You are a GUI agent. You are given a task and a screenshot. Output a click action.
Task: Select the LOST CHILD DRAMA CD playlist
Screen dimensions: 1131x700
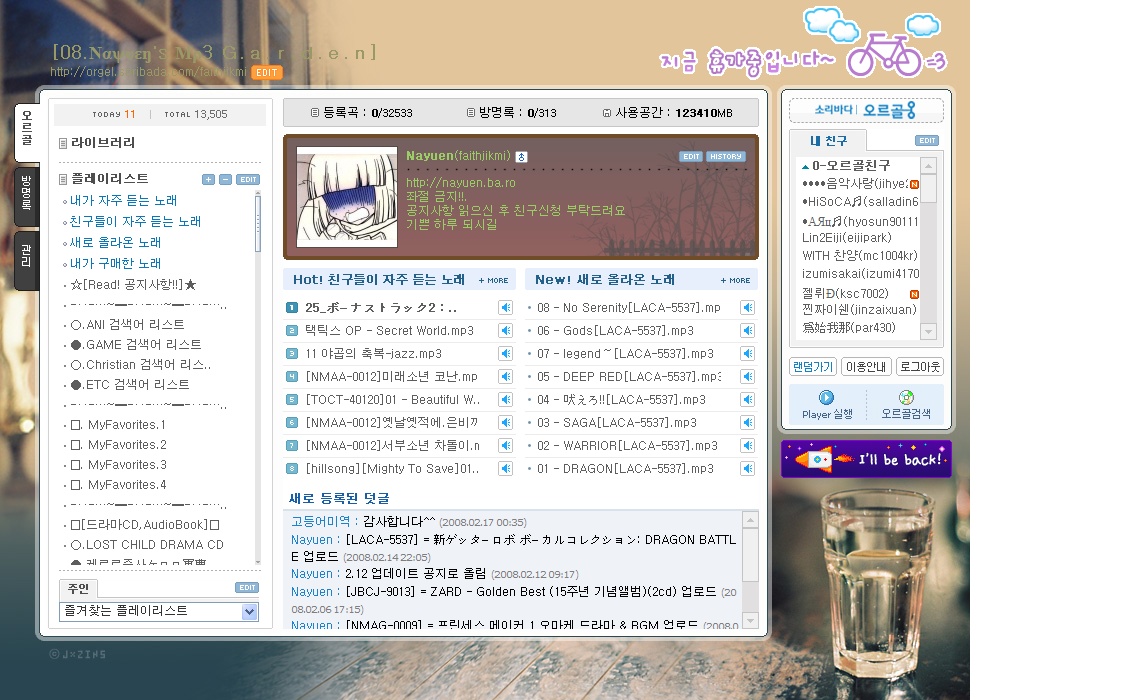point(147,545)
